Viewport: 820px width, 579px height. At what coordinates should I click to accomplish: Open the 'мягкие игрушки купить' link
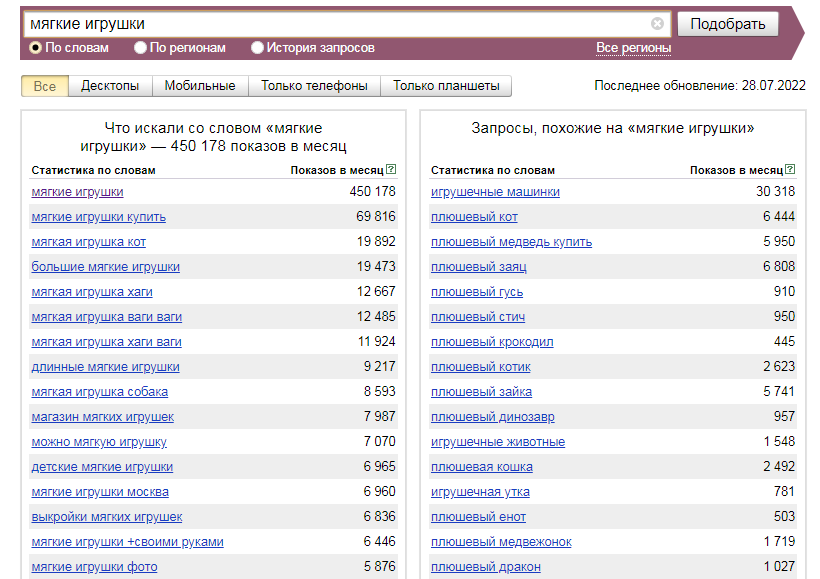(x=98, y=217)
